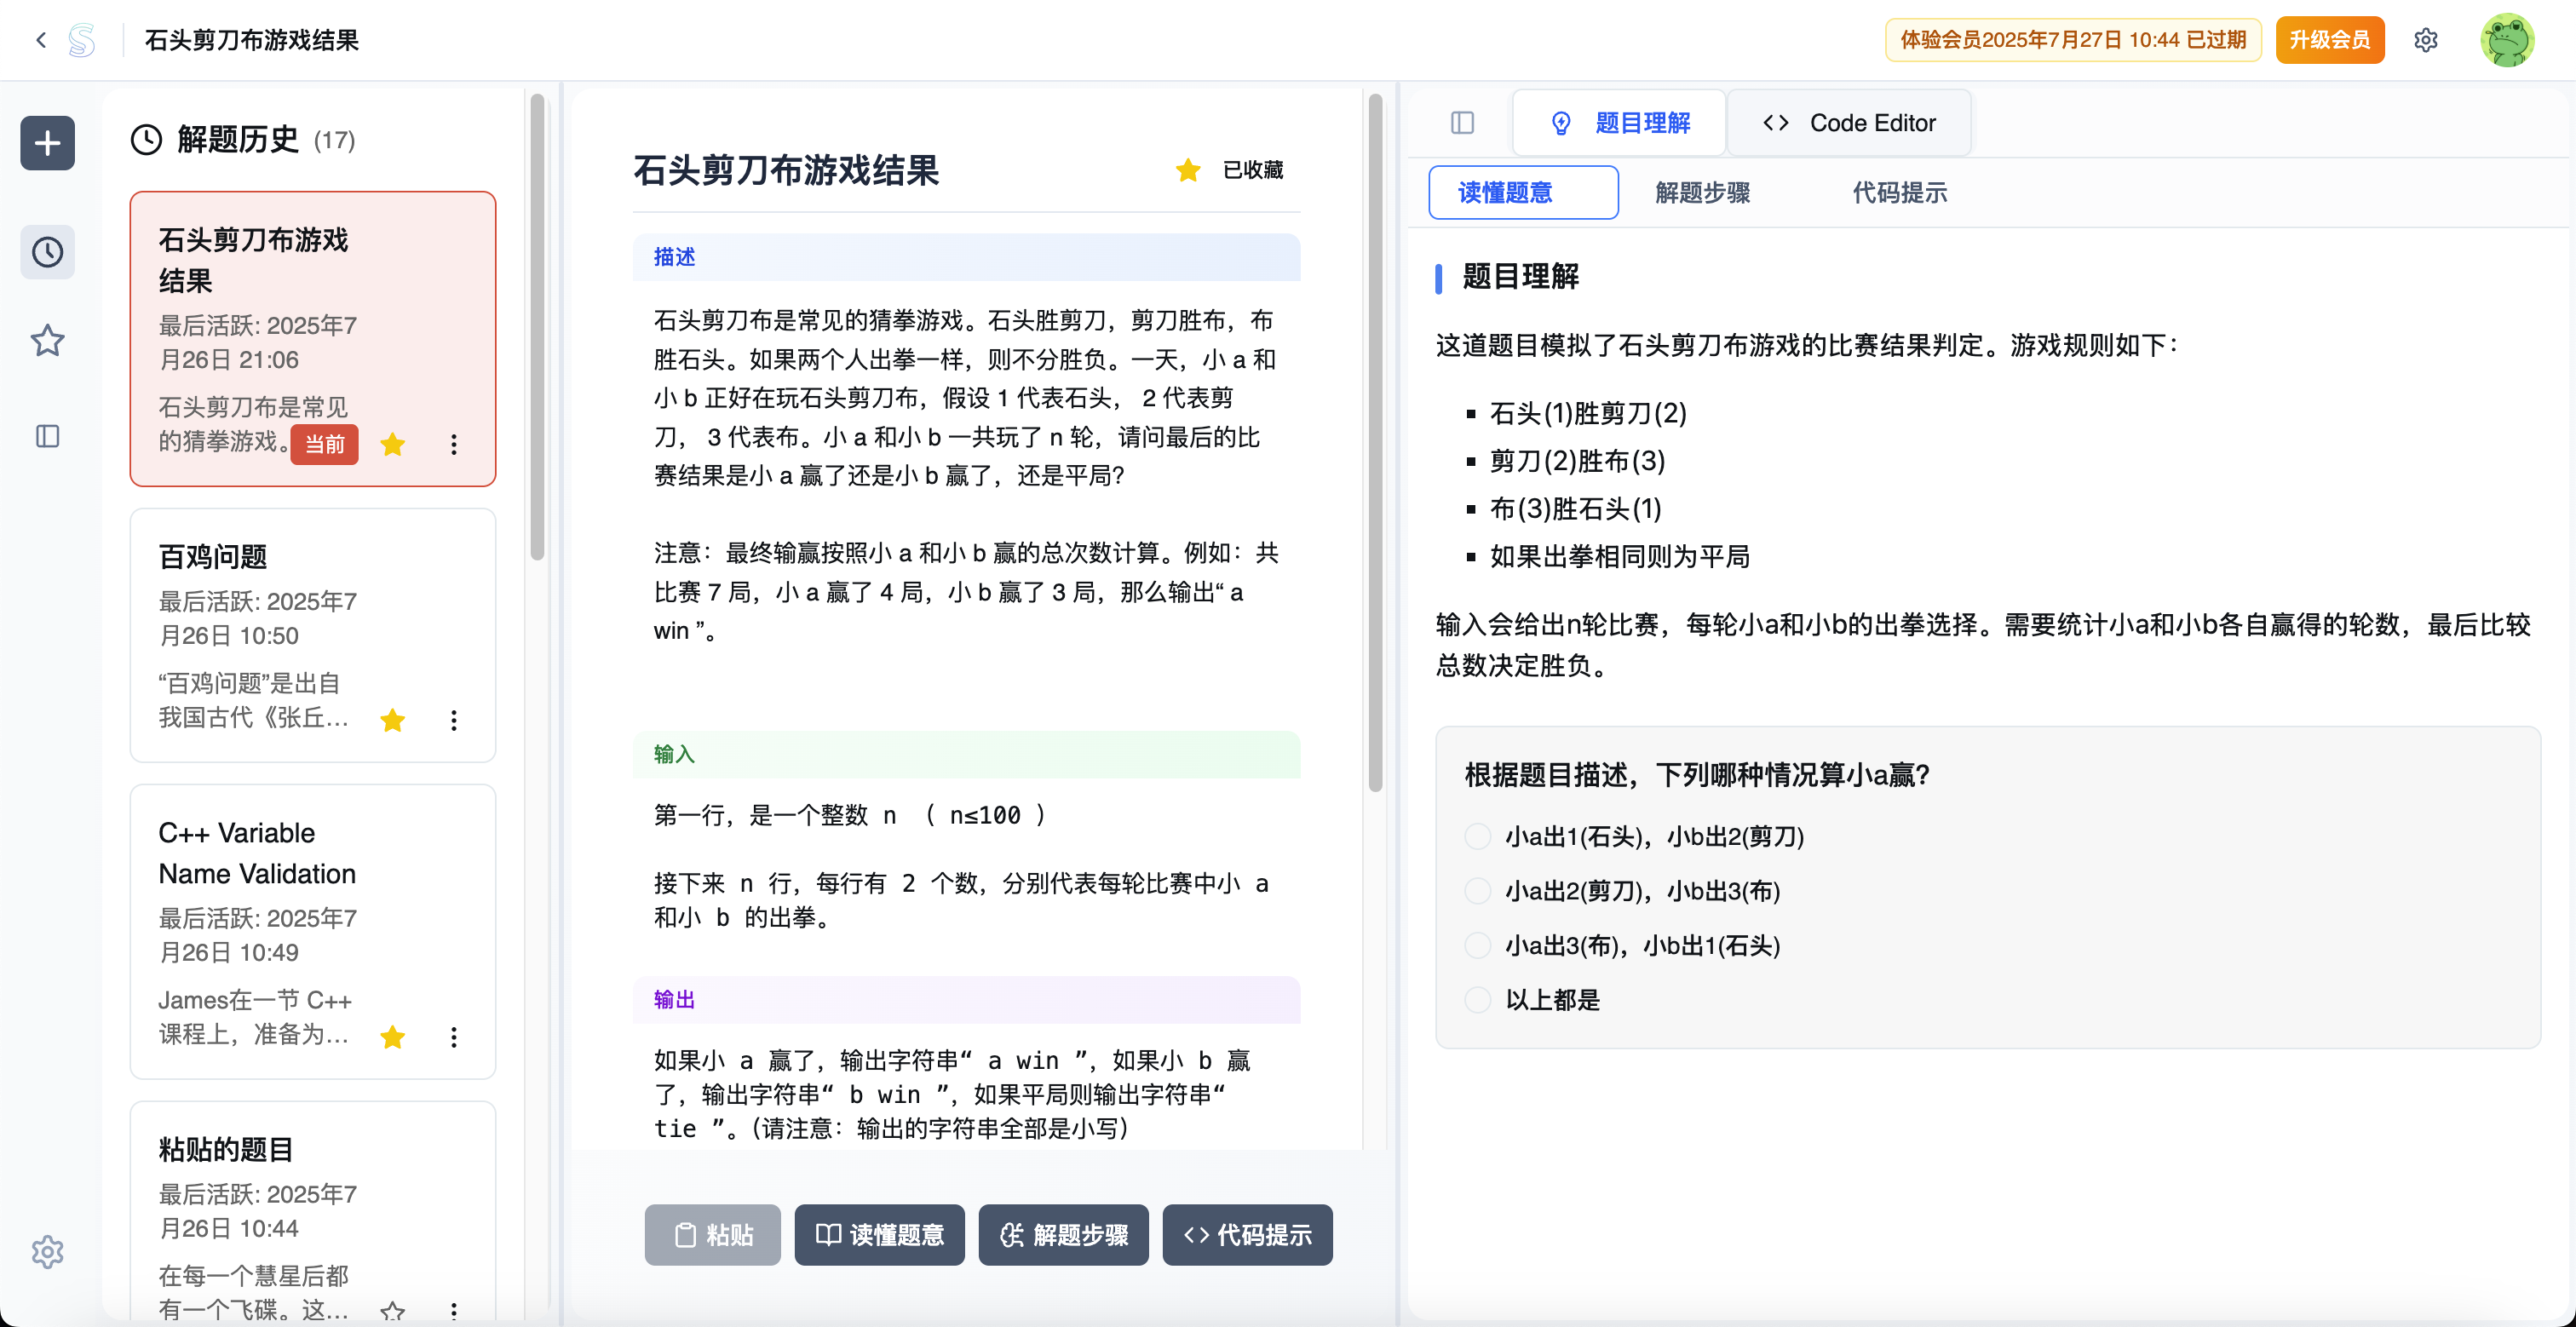
Task: Open settings gear in the top right
Action: (2427, 40)
